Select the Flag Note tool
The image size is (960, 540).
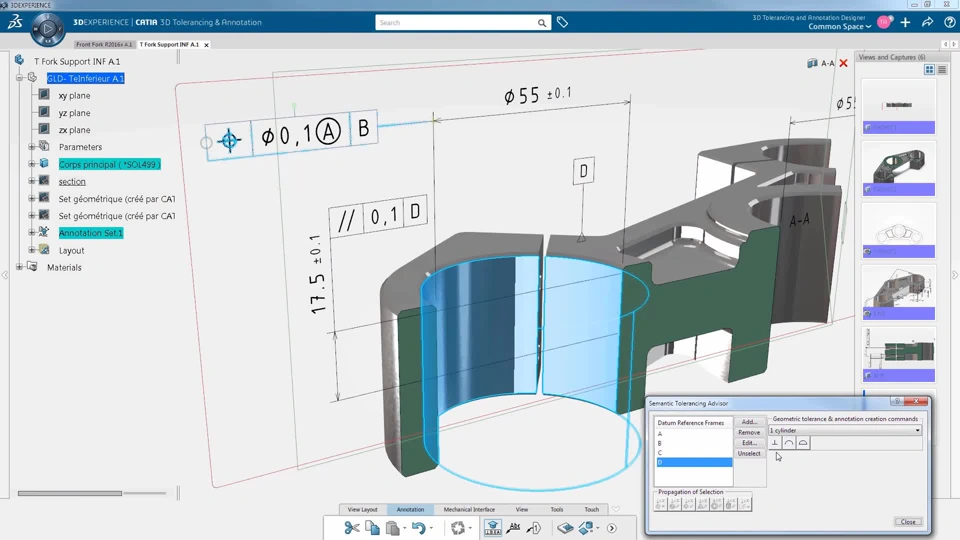[534, 528]
